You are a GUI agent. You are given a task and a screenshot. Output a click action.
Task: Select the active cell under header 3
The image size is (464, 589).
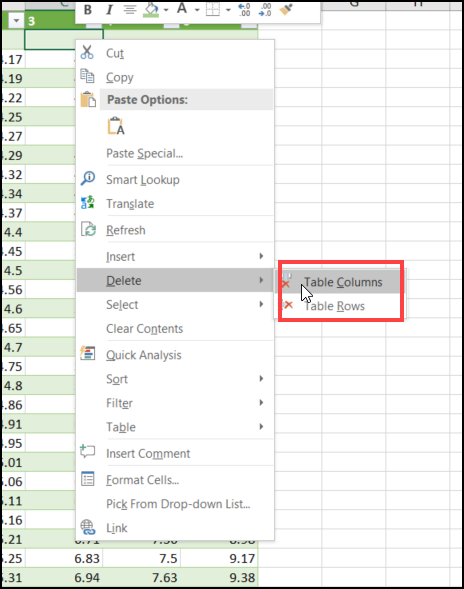pos(63,39)
